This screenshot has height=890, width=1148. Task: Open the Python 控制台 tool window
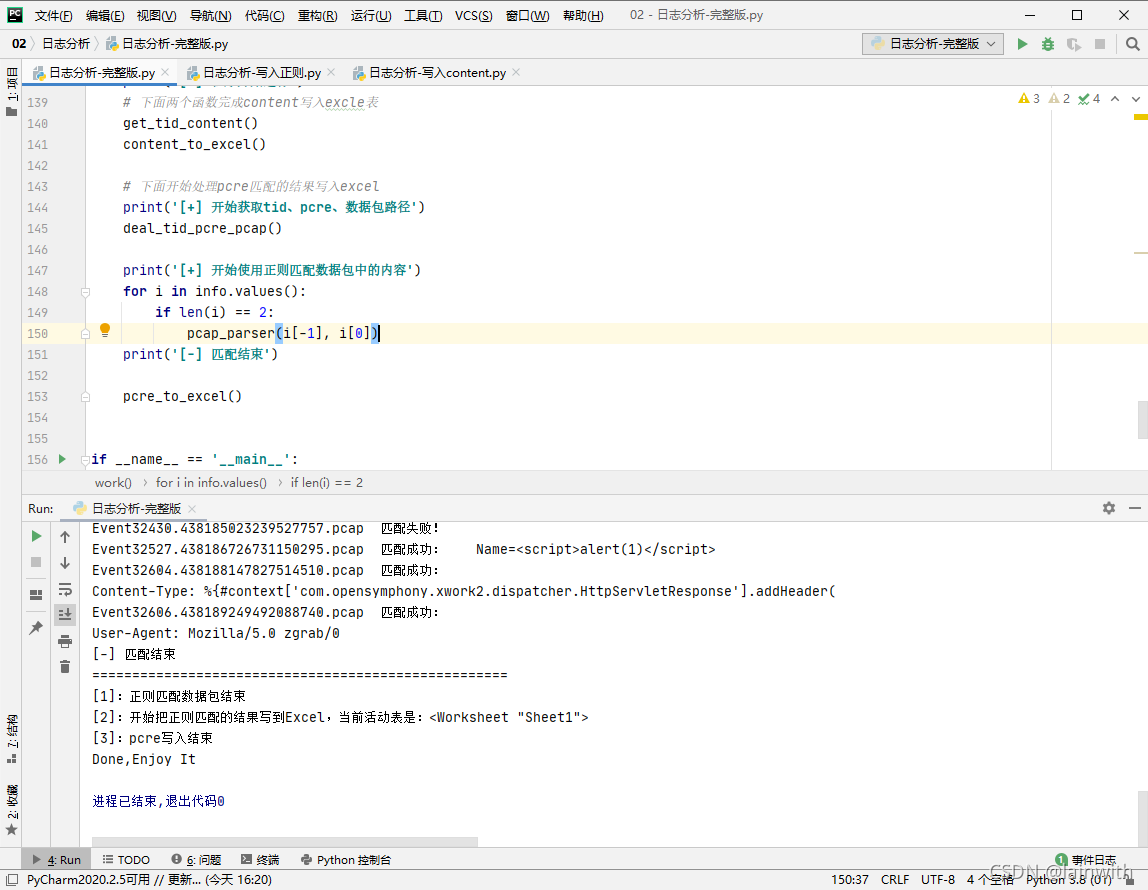coord(346,859)
